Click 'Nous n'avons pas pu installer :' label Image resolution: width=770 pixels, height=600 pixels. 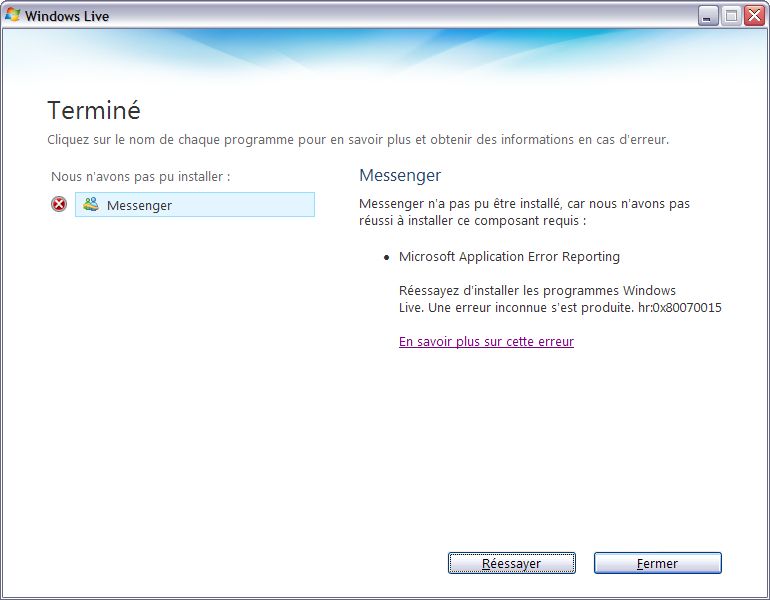click(x=140, y=177)
